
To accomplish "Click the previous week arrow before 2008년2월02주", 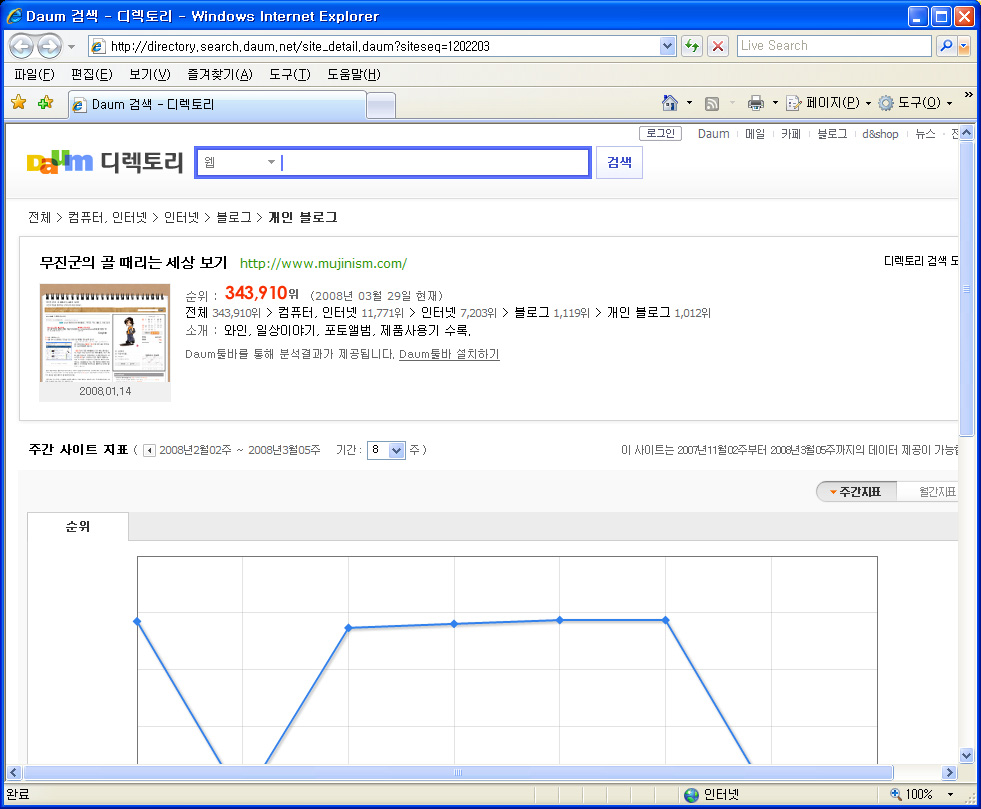I will point(149,450).
